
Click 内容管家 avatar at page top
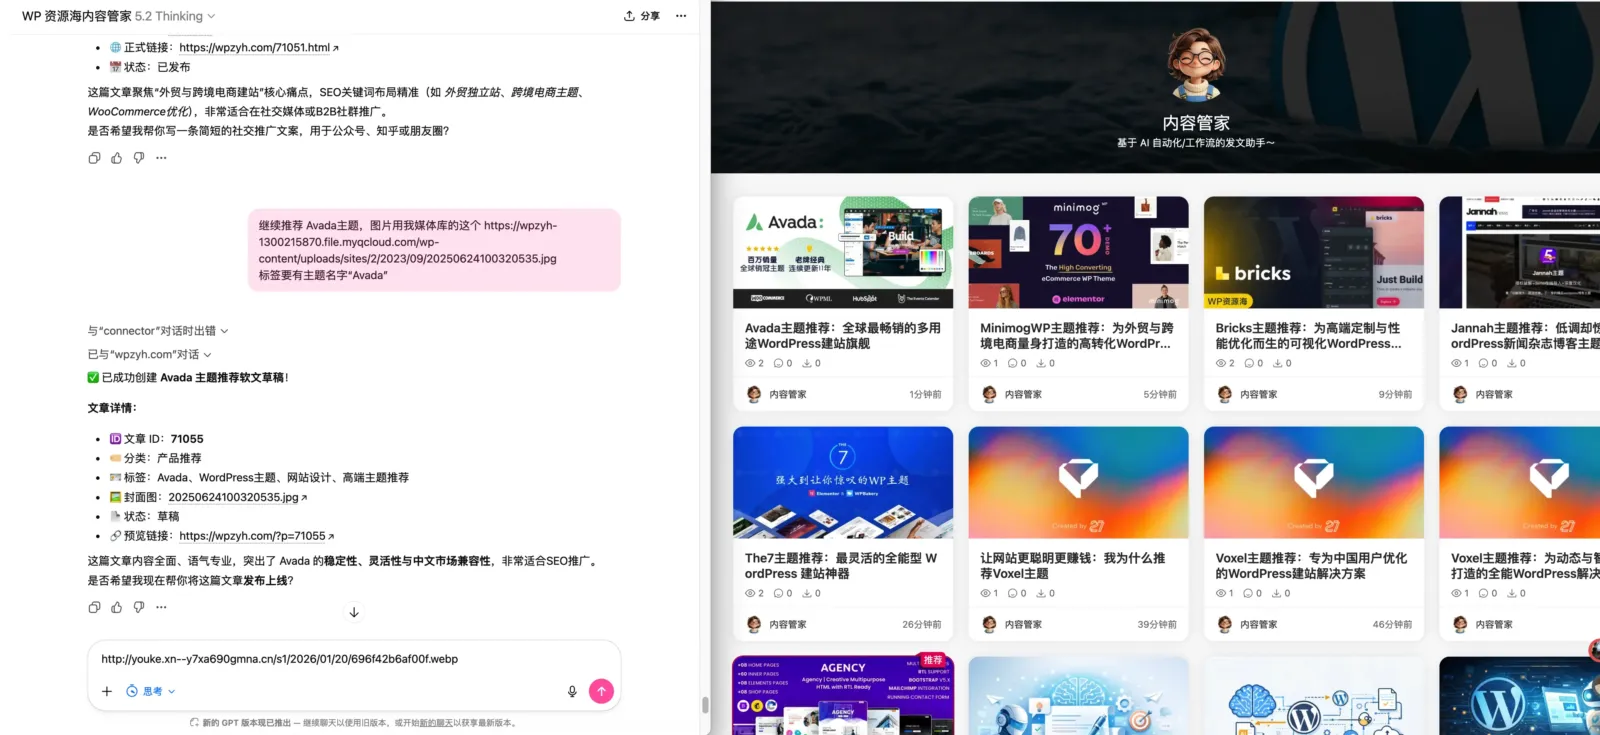pyautogui.click(x=1195, y=64)
